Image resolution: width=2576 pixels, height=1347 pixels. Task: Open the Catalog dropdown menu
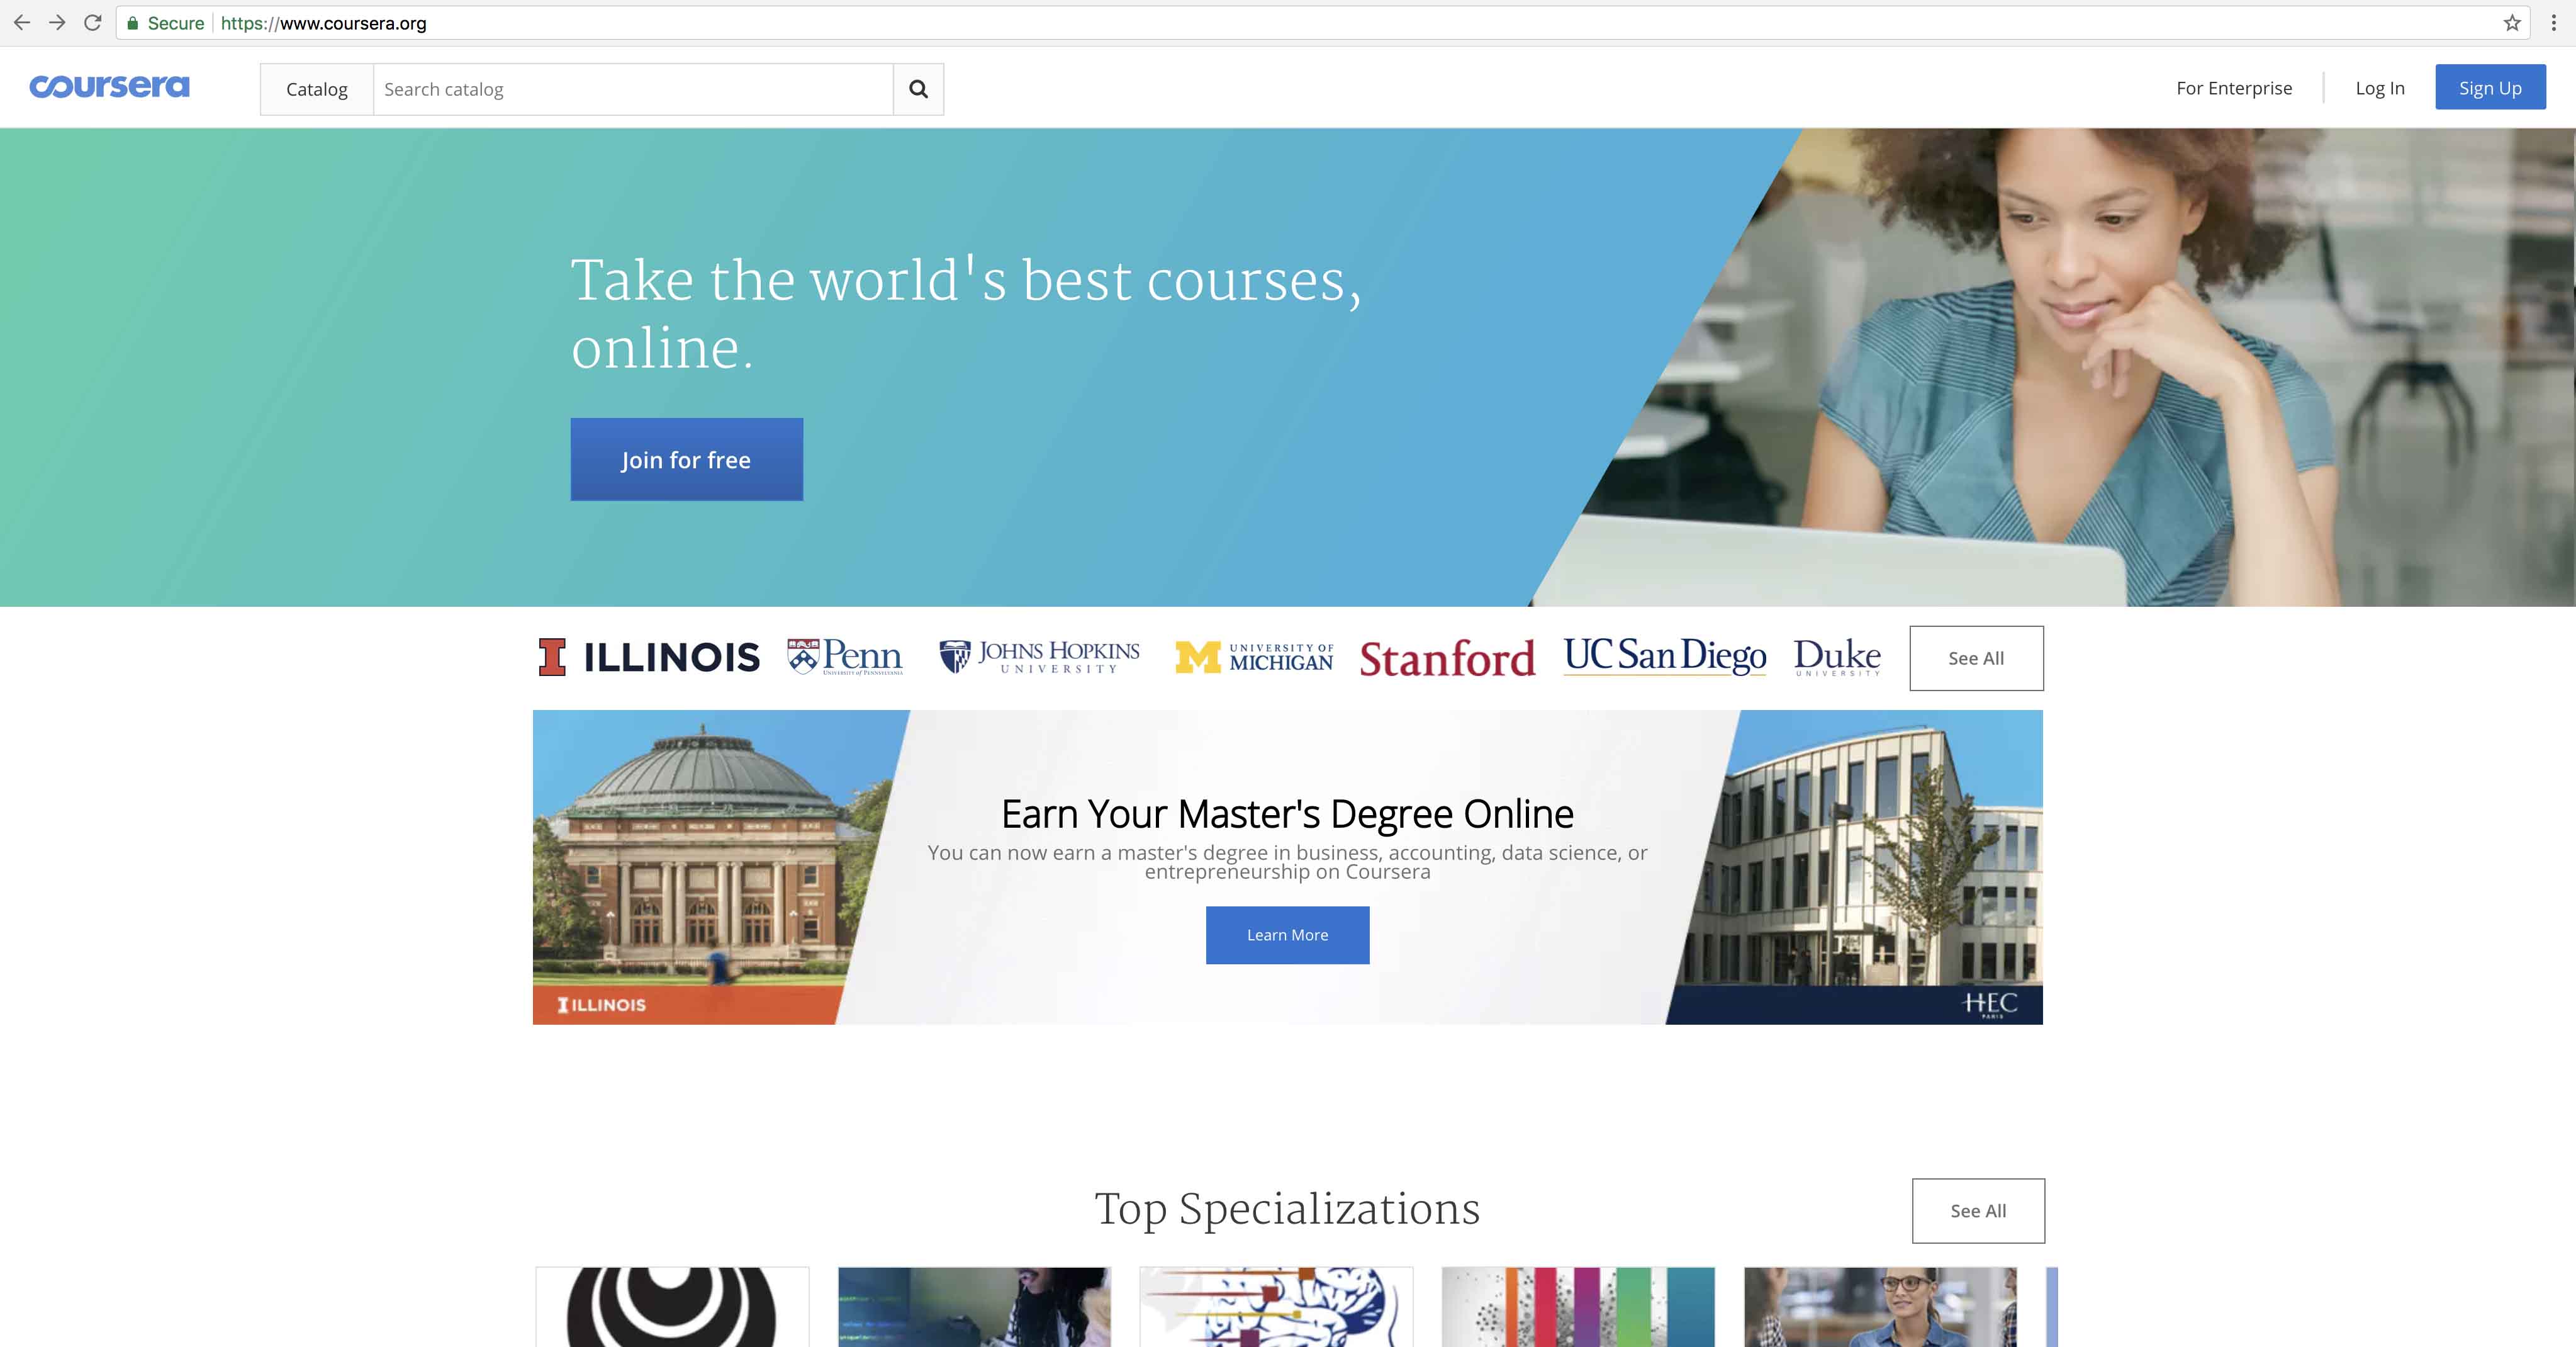[x=317, y=89]
